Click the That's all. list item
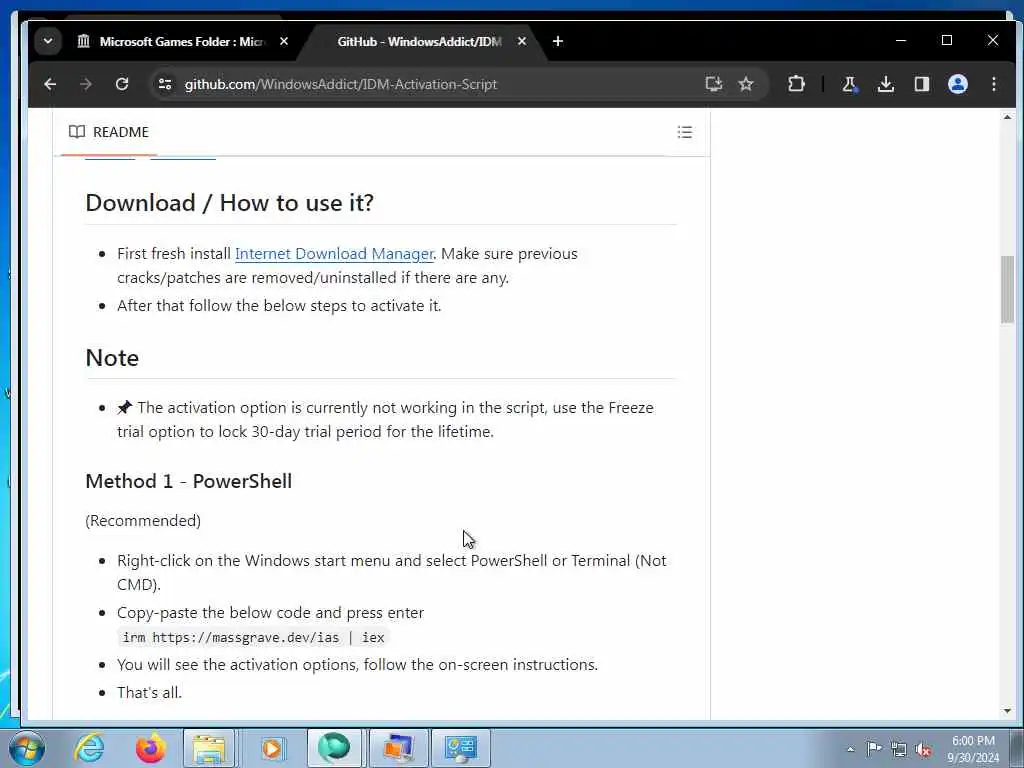Image resolution: width=1024 pixels, height=768 pixels. pyautogui.click(x=150, y=693)
